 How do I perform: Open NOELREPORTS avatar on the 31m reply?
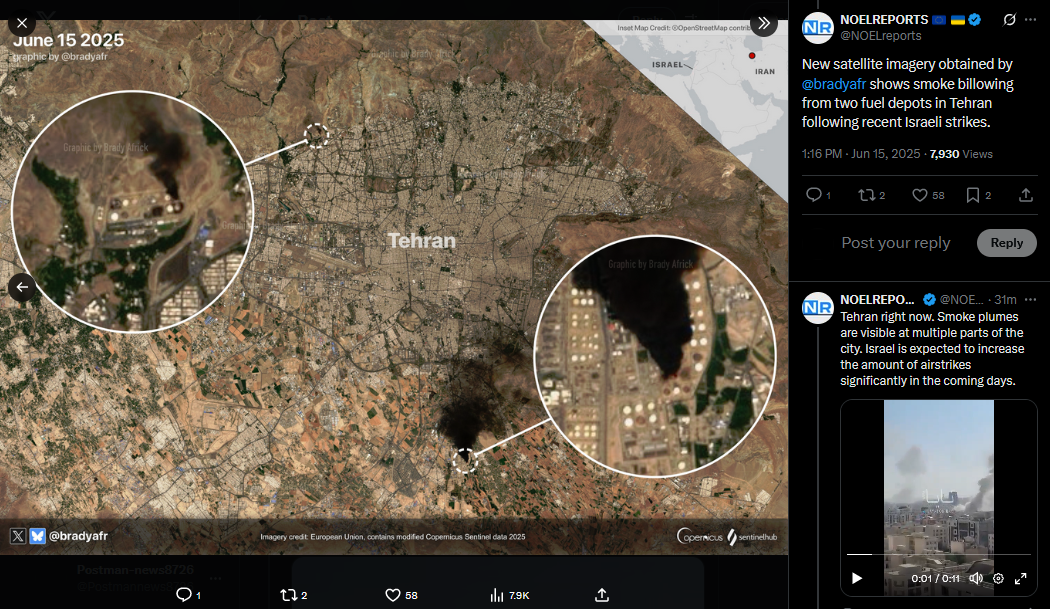(x=818, y=308)
